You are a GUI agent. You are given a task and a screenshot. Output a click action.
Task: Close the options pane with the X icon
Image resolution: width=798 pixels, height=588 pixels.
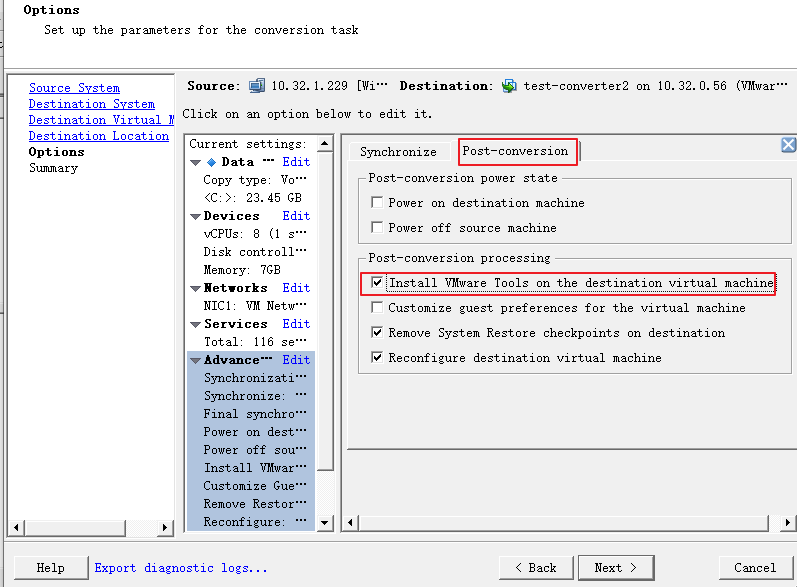pos(788,145)
